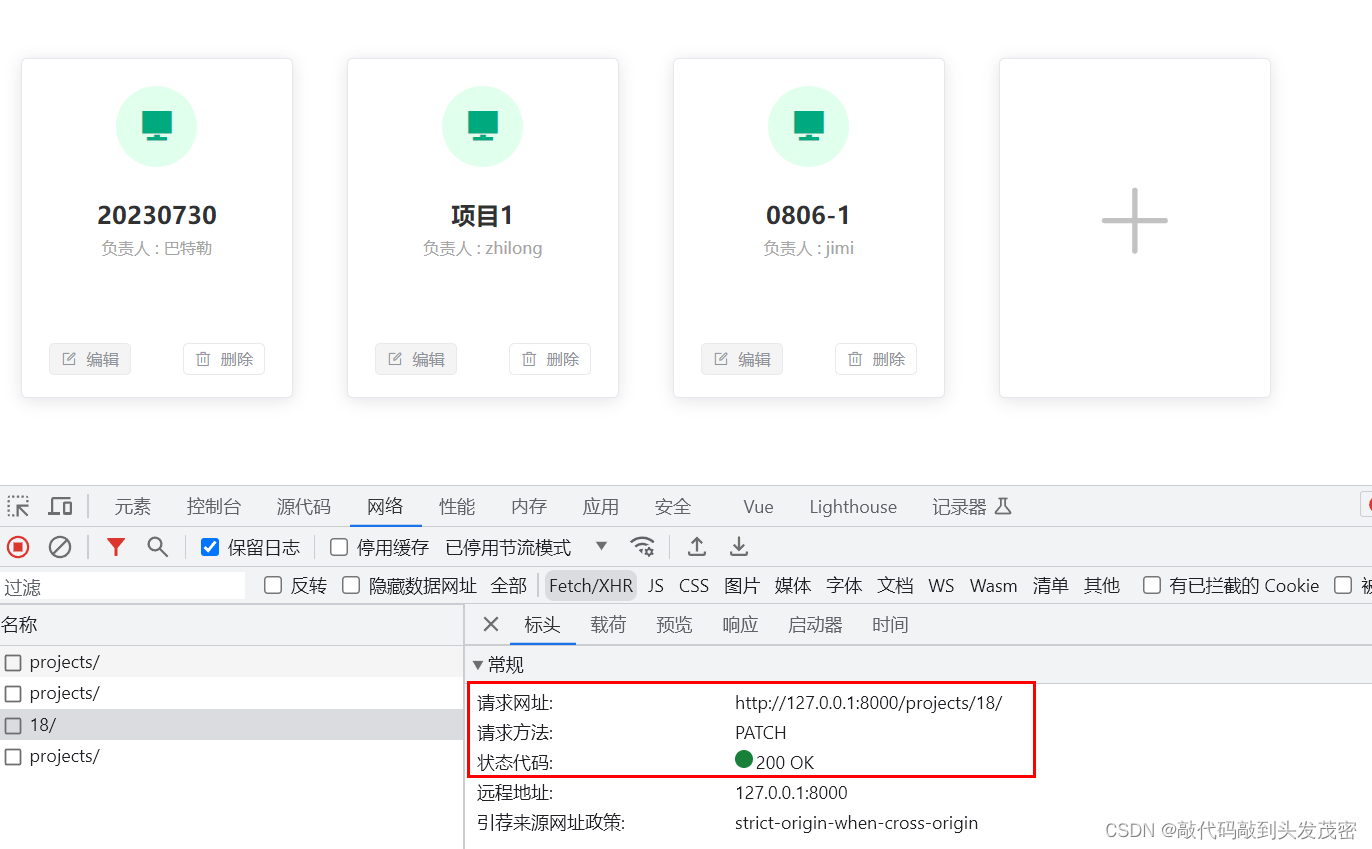Edit project 项目1
Screen dimensions: 1372x849
tap(416, 359)
